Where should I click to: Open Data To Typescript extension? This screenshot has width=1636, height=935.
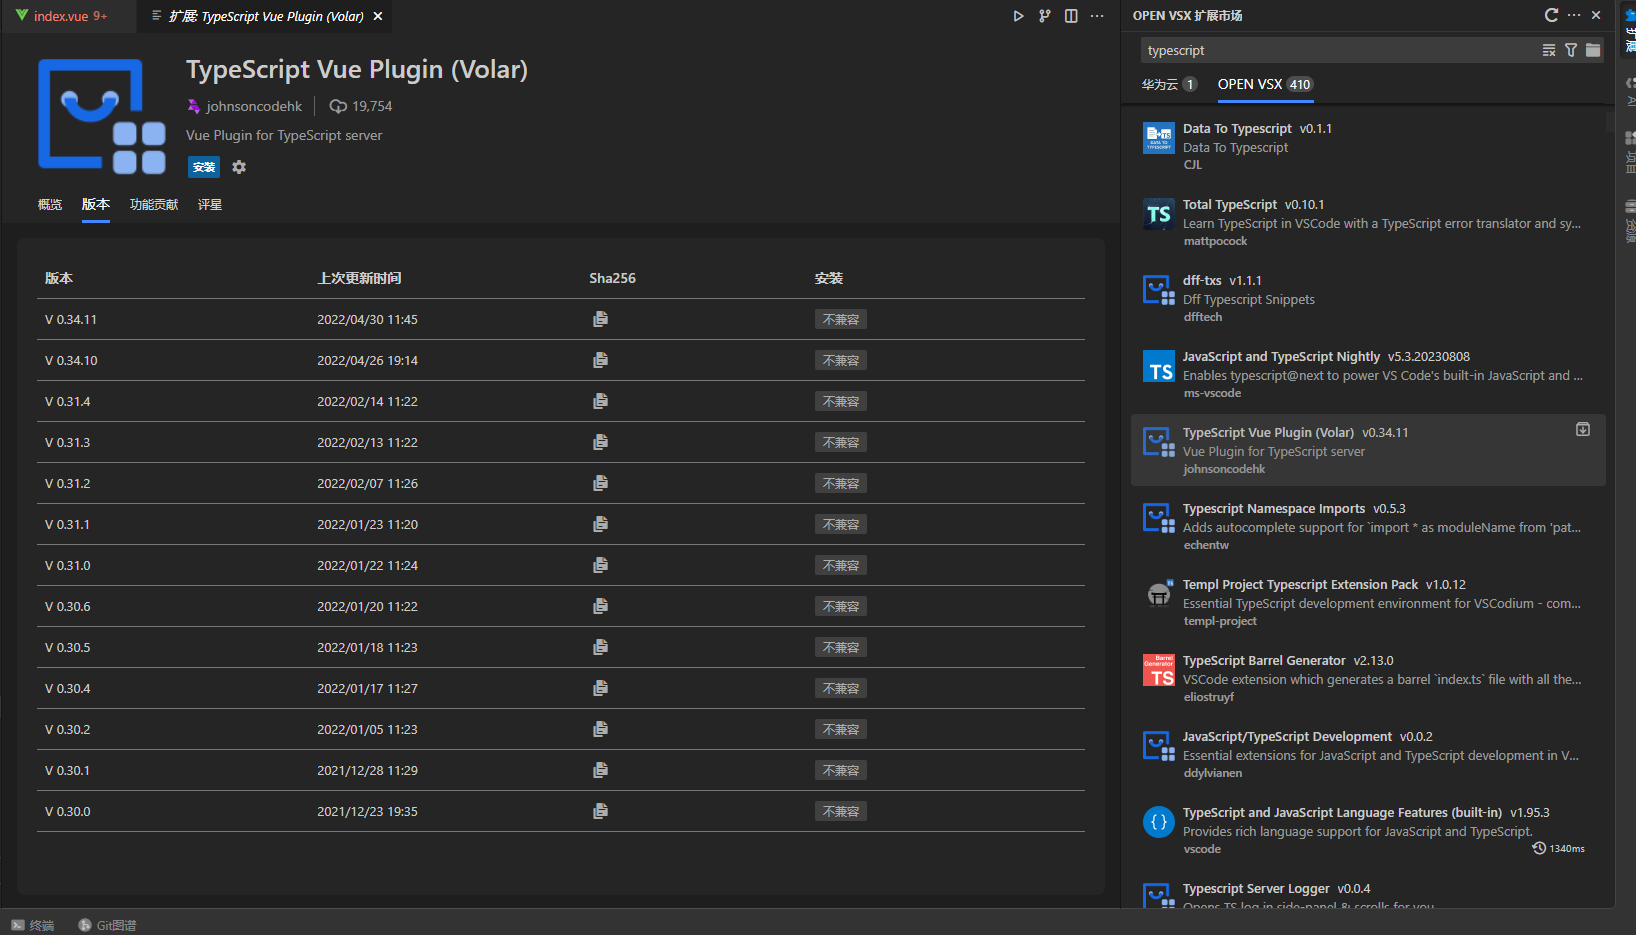tap(1368, 146)
